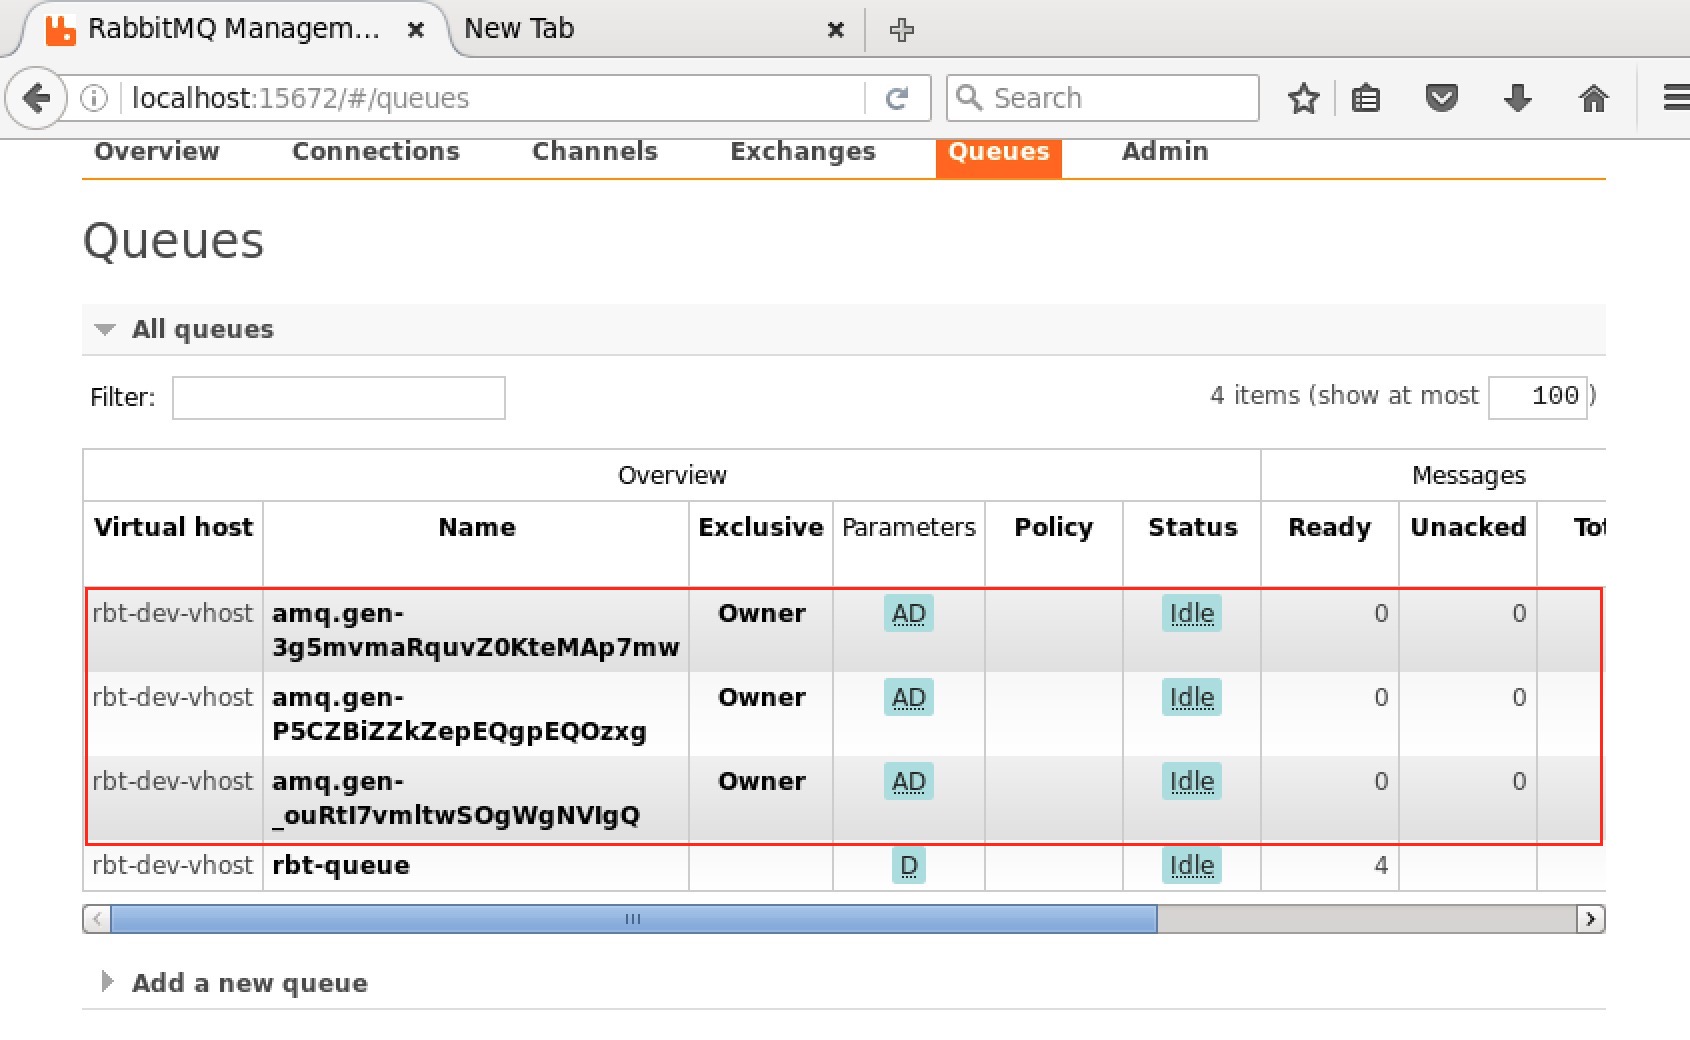Open the downloads arrow icon

(x=1517, y=98)
